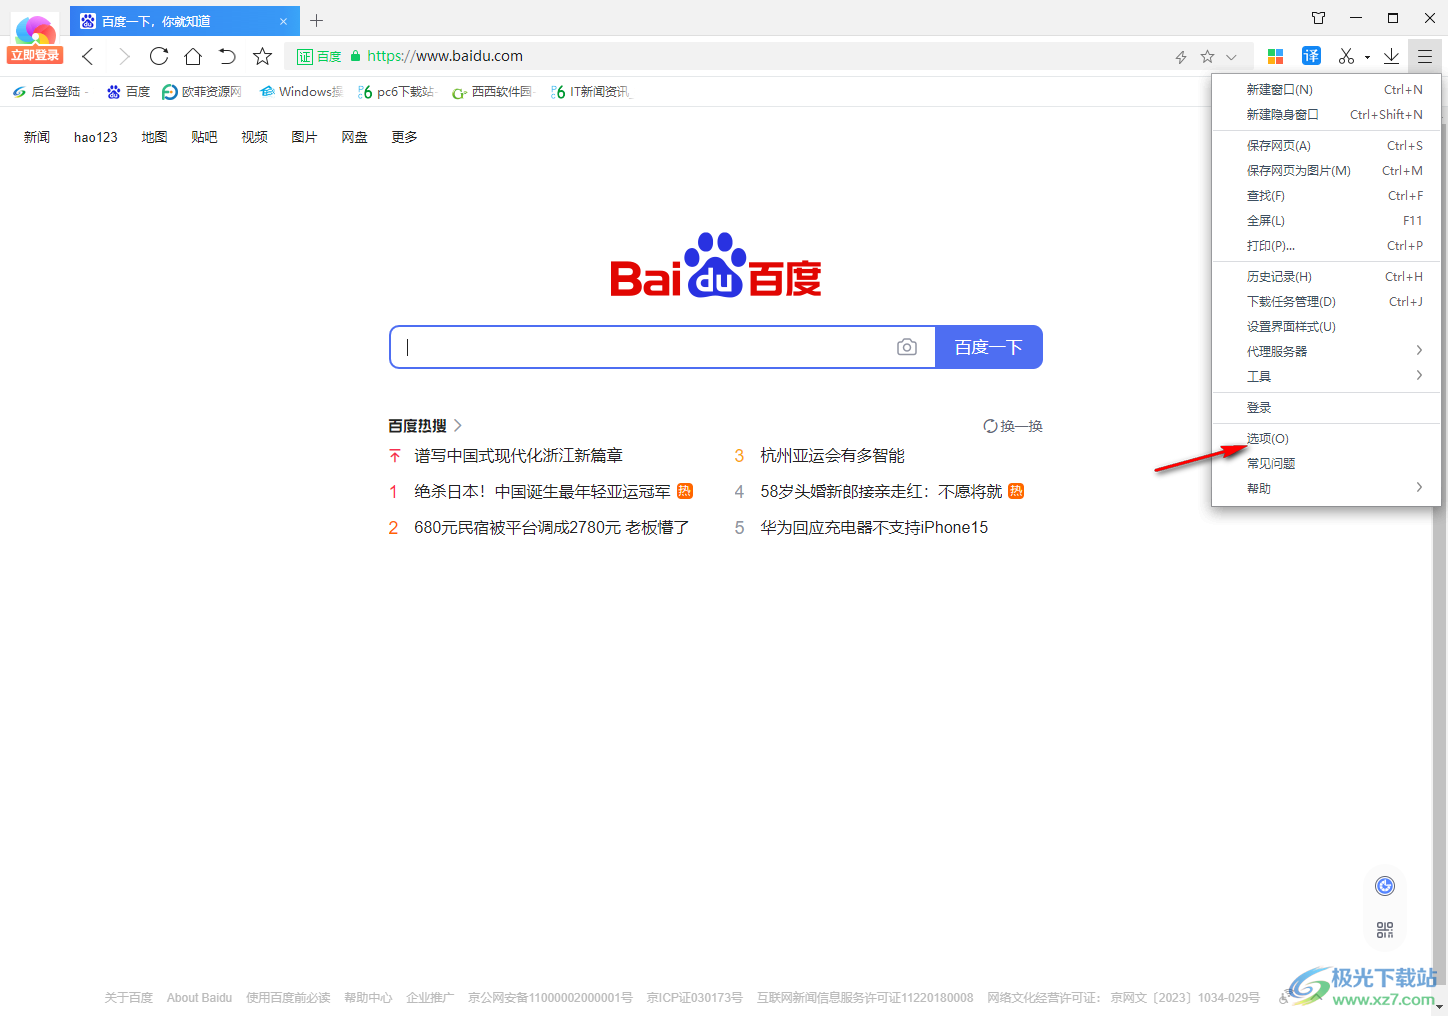Close the Baidu tab
The width and height of the screenshot is (1448, 1016).
click(x=283, y=21)
